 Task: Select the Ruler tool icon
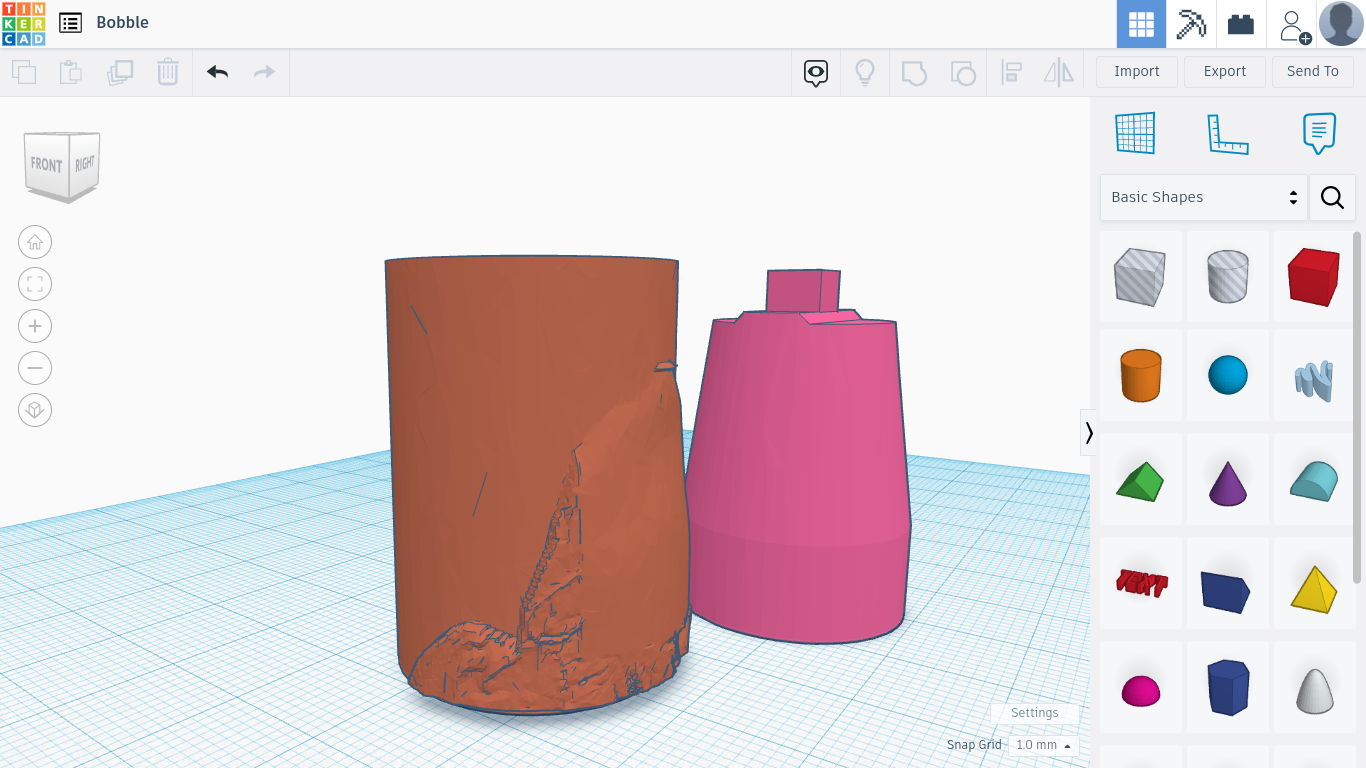pyautogui.click(x=1228, y=134)
